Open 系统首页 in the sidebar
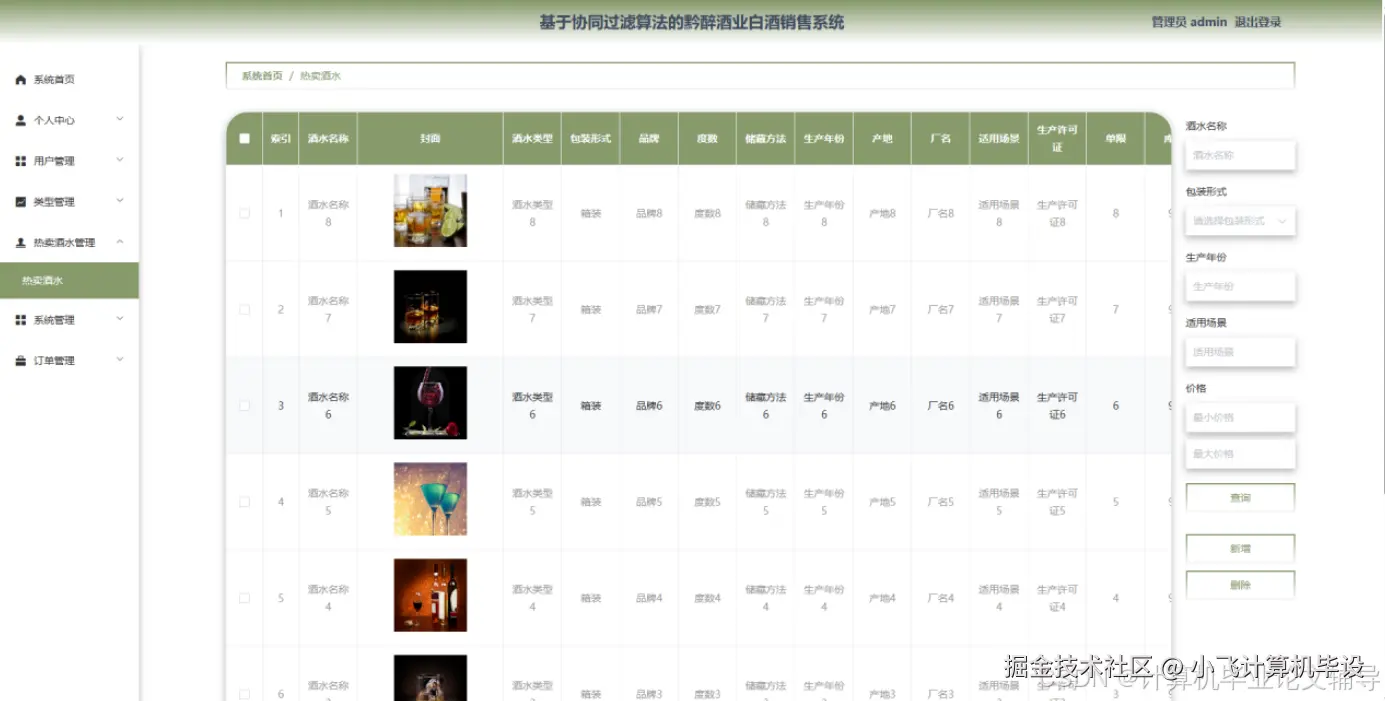 coord(69,80)
